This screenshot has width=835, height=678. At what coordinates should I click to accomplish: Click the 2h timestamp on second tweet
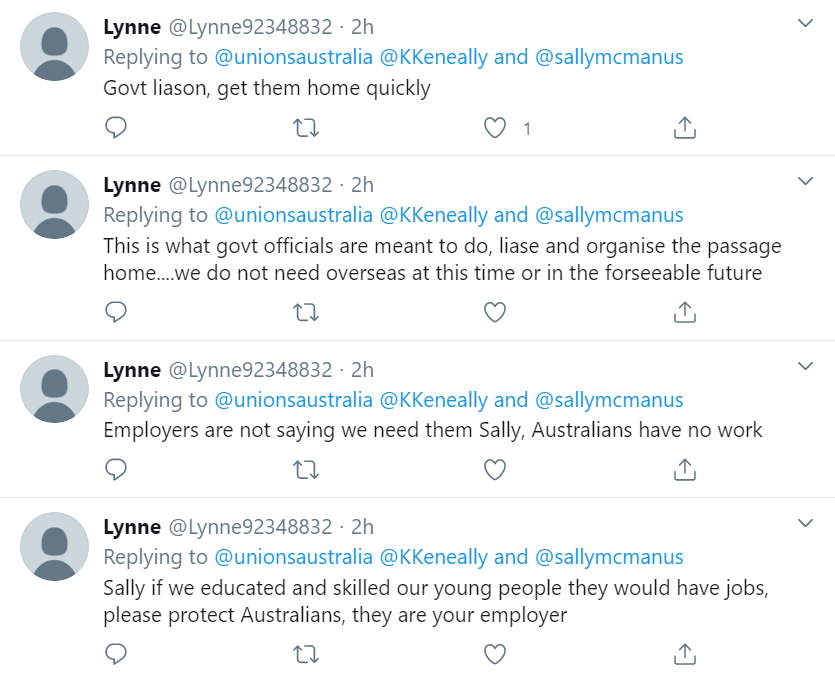pos(362,185)
